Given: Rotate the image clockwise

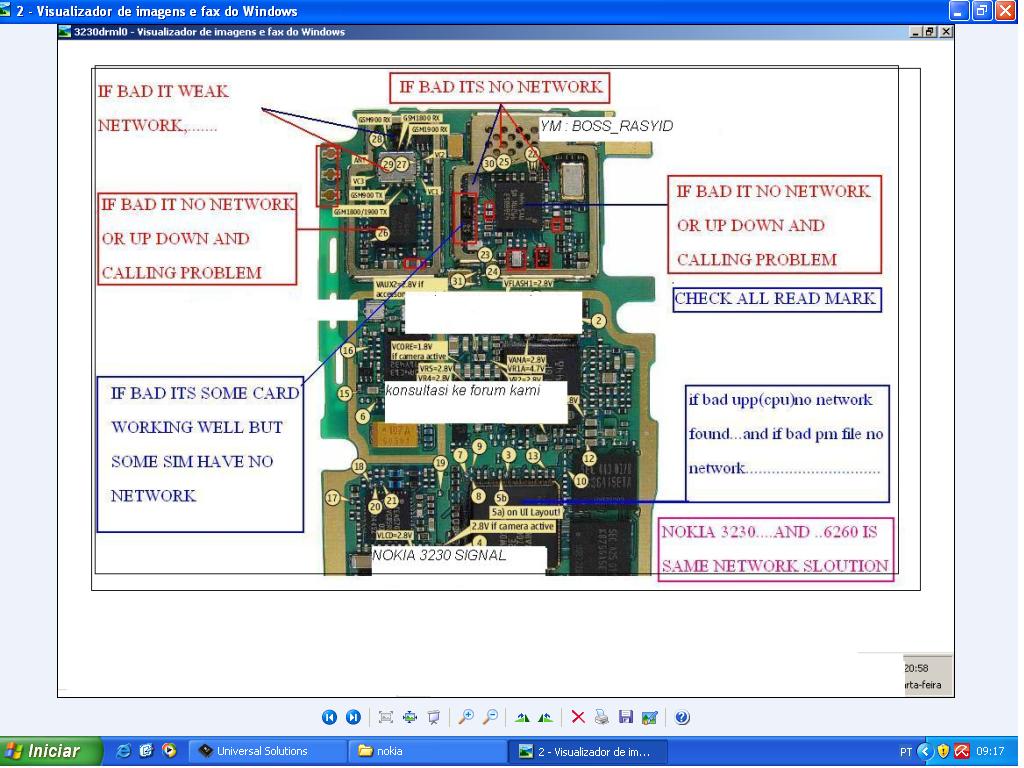Looking at the screenshot, I should pyautogui.click(x=522, y=717).
